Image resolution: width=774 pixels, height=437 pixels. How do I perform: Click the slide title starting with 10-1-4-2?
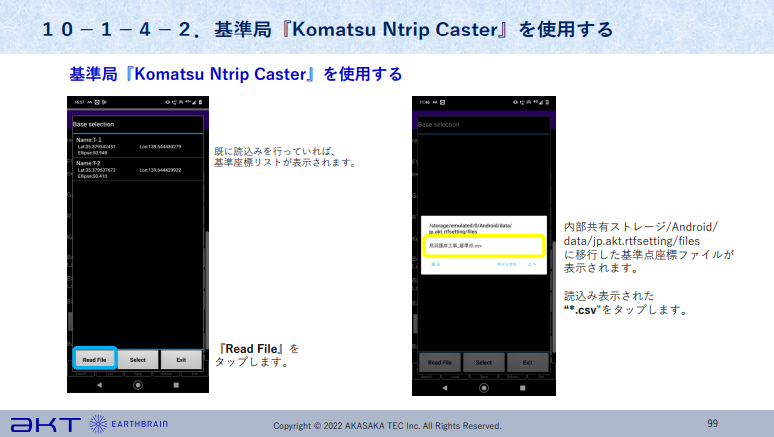(328, 29)
